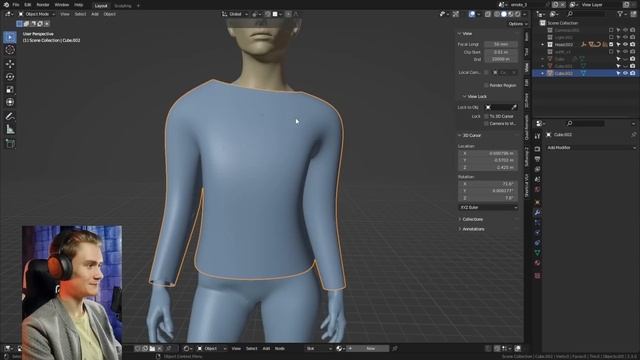Open the Edit menu

tap(27, 4)
